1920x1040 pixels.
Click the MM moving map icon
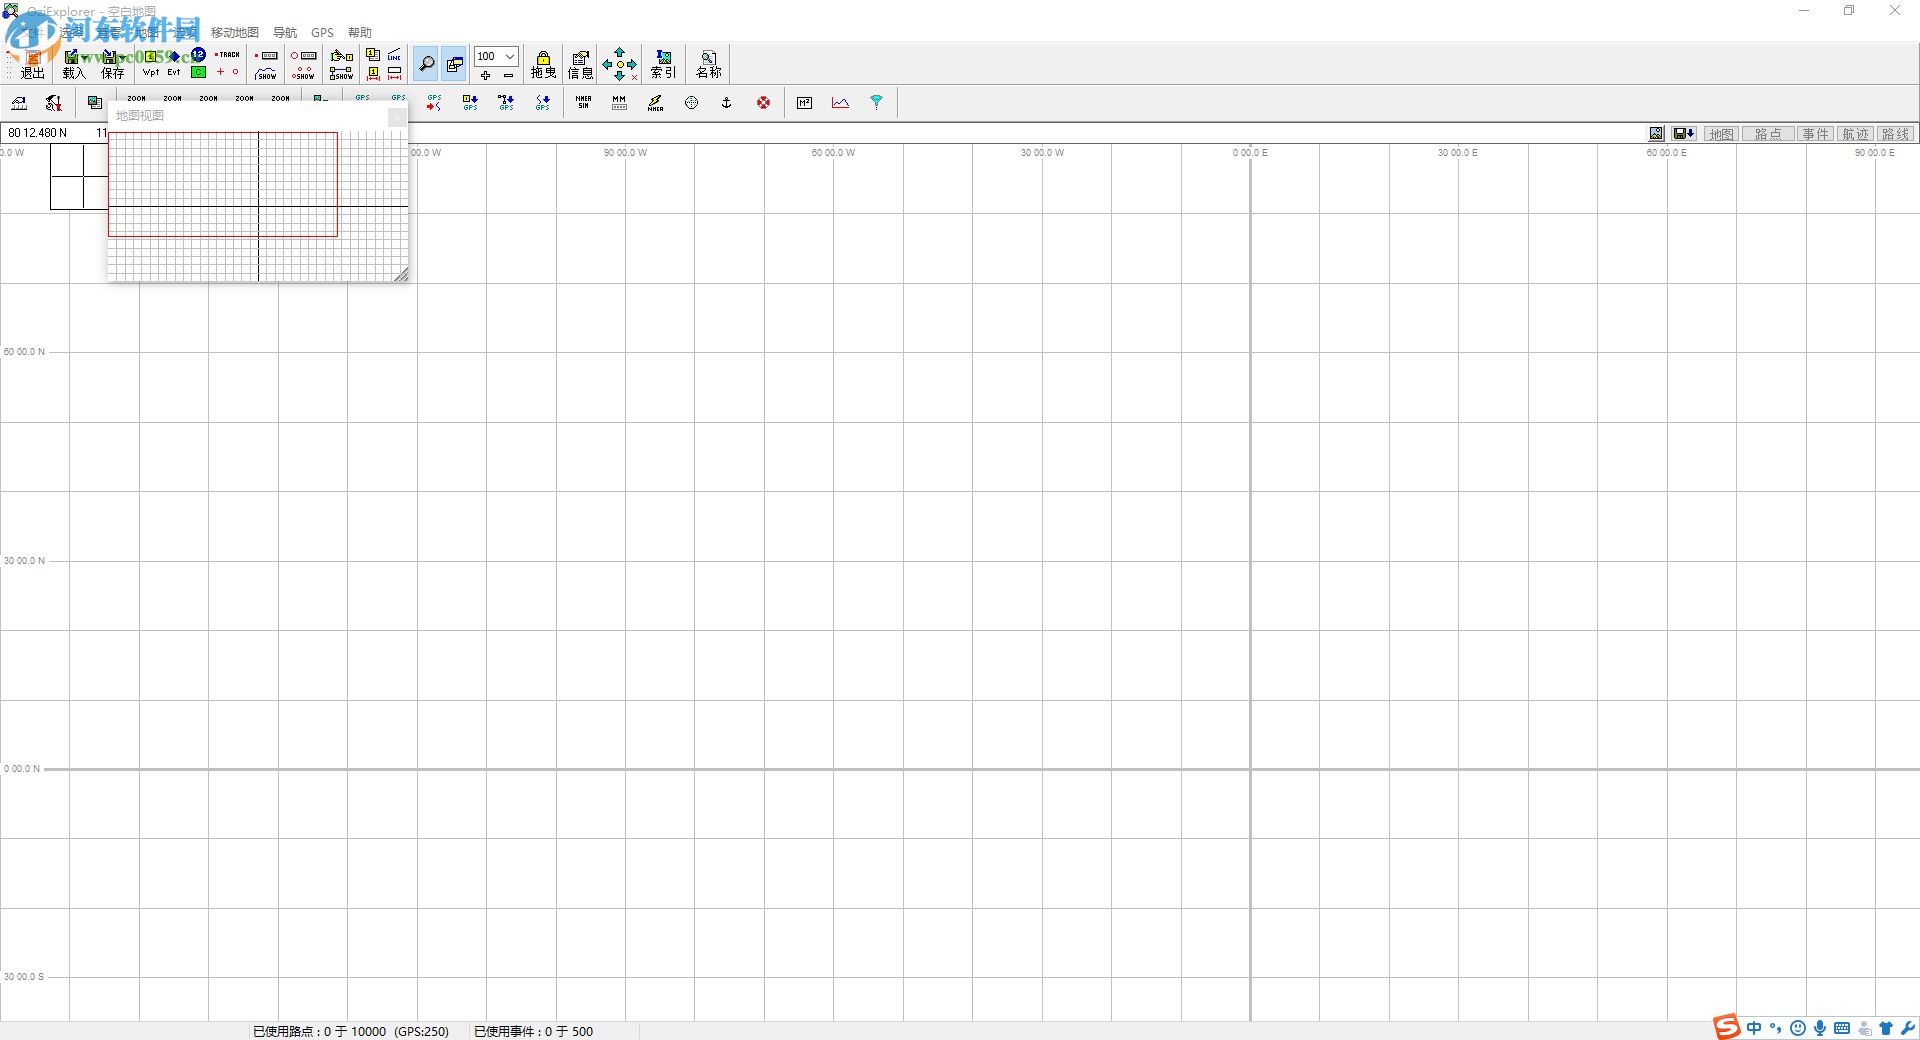tap(619, 102)
